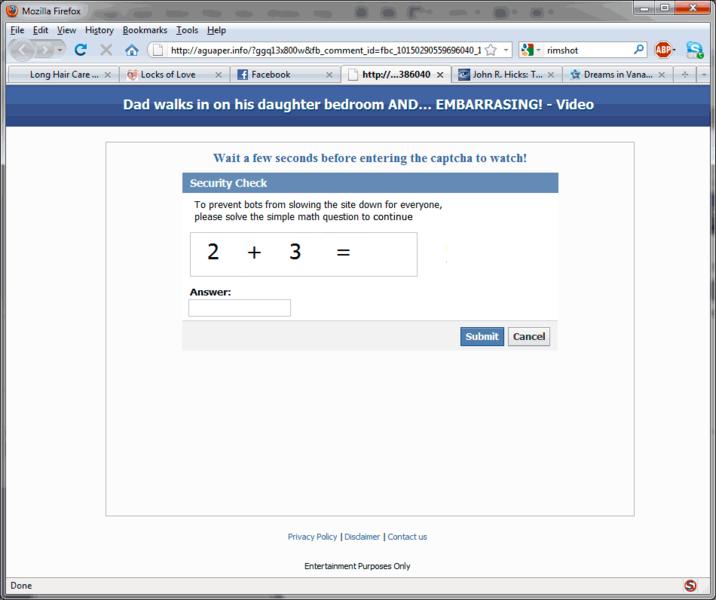716x600 pixels.
Task: Click the Reload page icon
Action: [x=81, y=50]
